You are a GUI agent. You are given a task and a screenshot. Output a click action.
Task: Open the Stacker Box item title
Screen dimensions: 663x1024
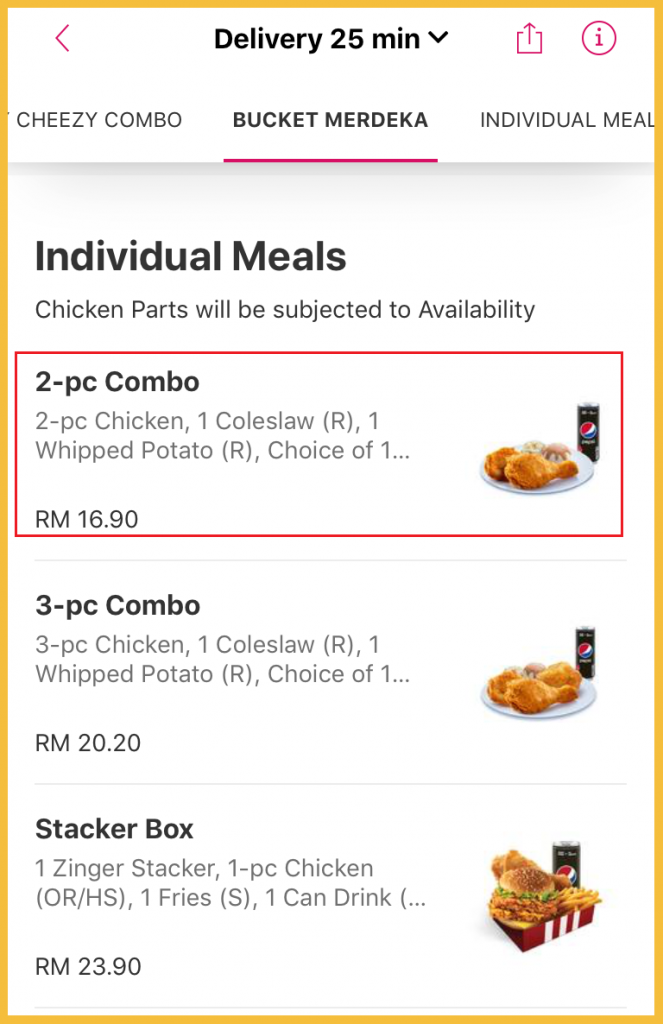(x=114, y=829)
